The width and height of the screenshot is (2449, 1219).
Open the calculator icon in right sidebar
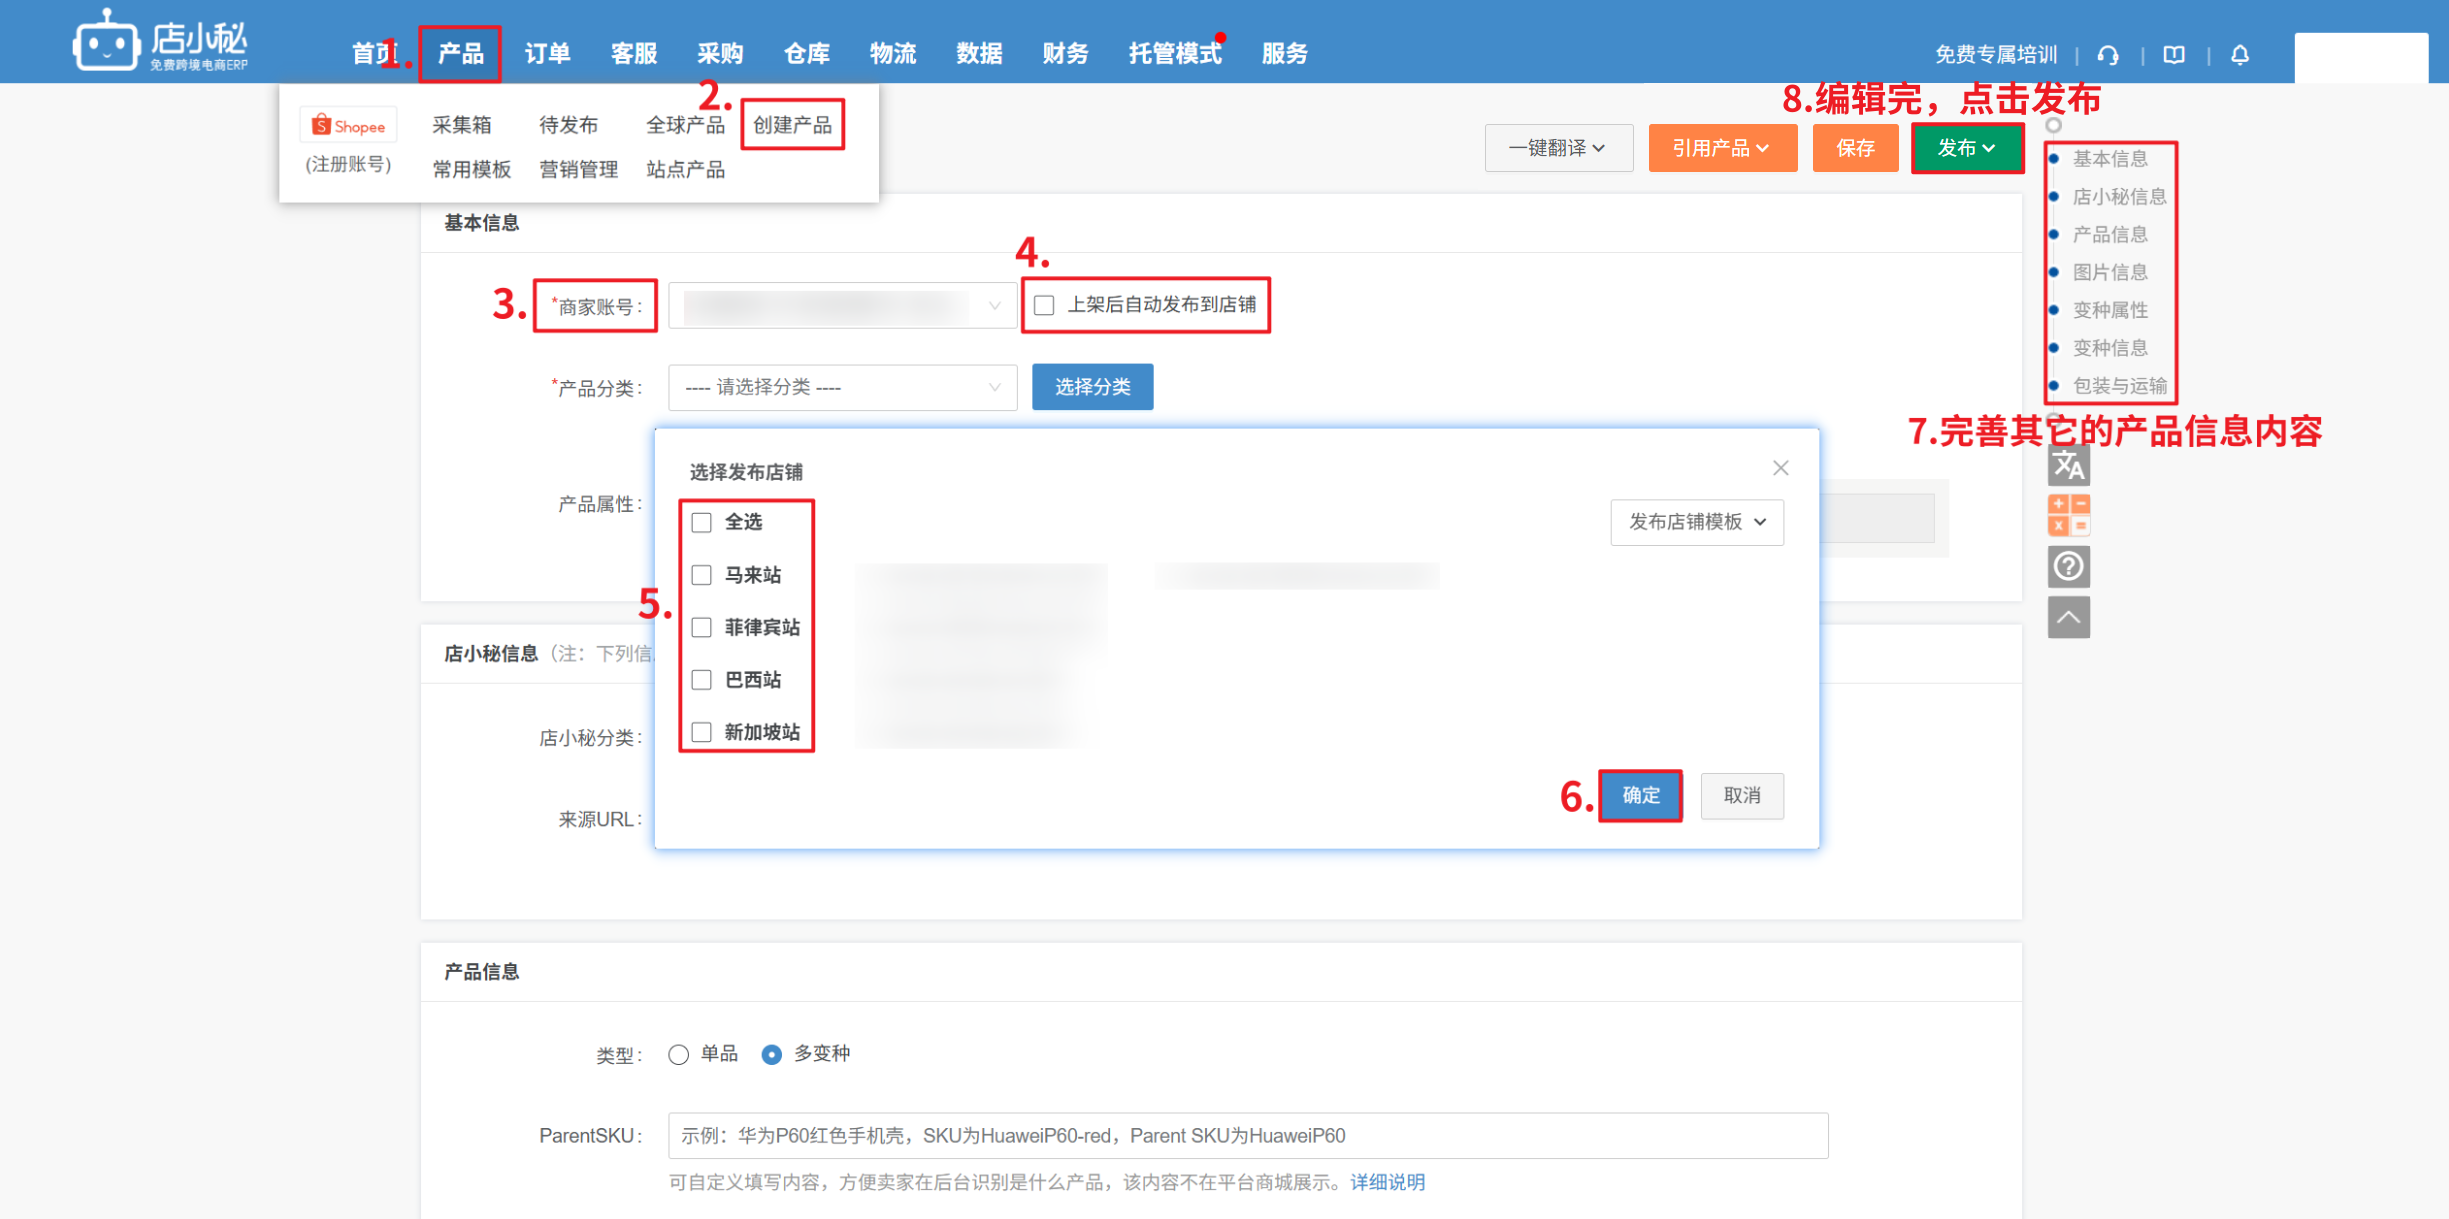click(x=2068, y=515)
